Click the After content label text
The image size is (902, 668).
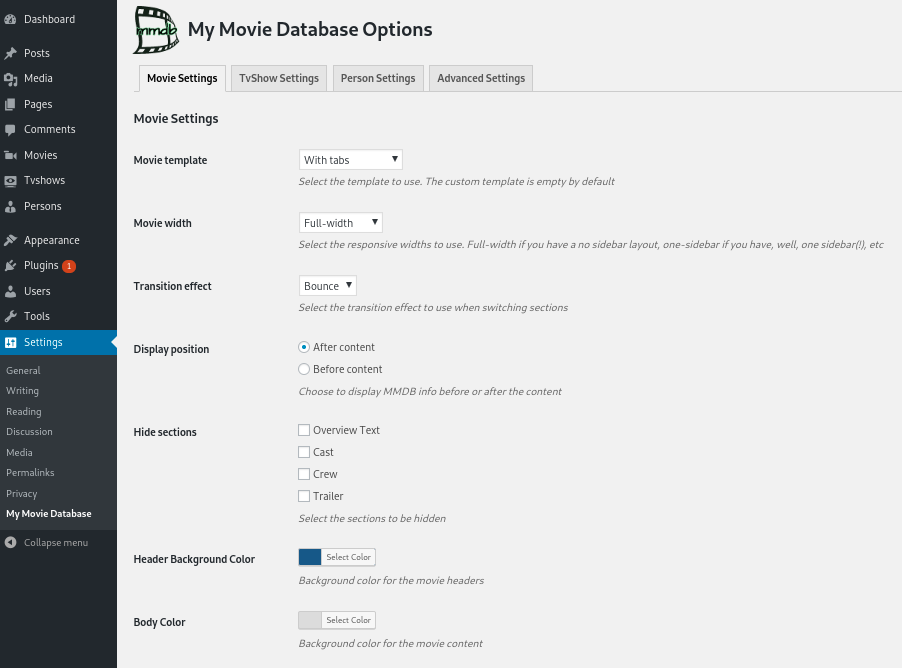pyautogui.click(x=343, y=347)
